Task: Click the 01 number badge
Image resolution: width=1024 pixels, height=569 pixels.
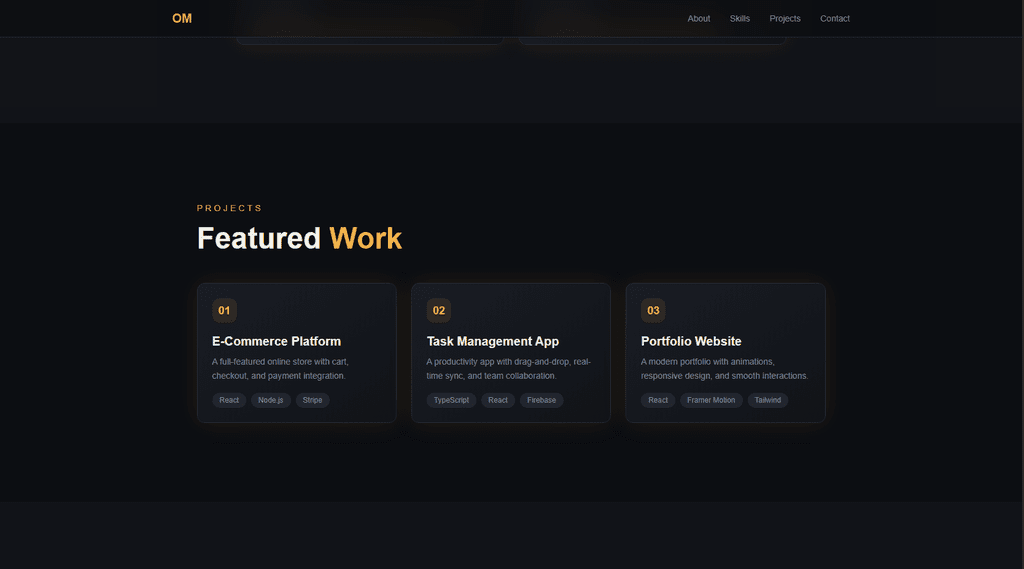Action: pos(224,310)
